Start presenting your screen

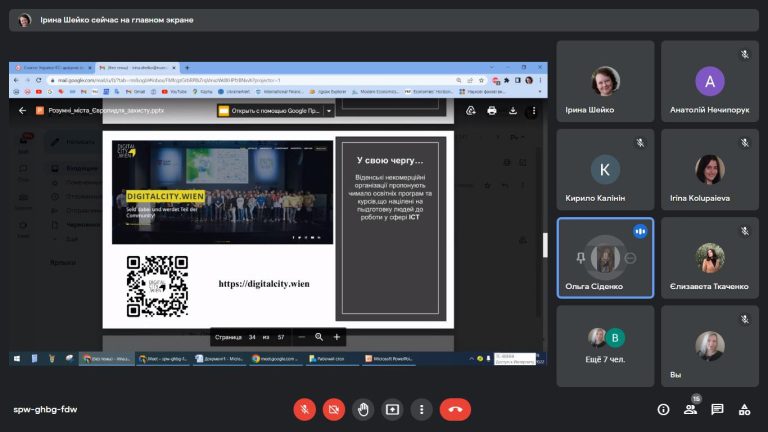point(392,409)
